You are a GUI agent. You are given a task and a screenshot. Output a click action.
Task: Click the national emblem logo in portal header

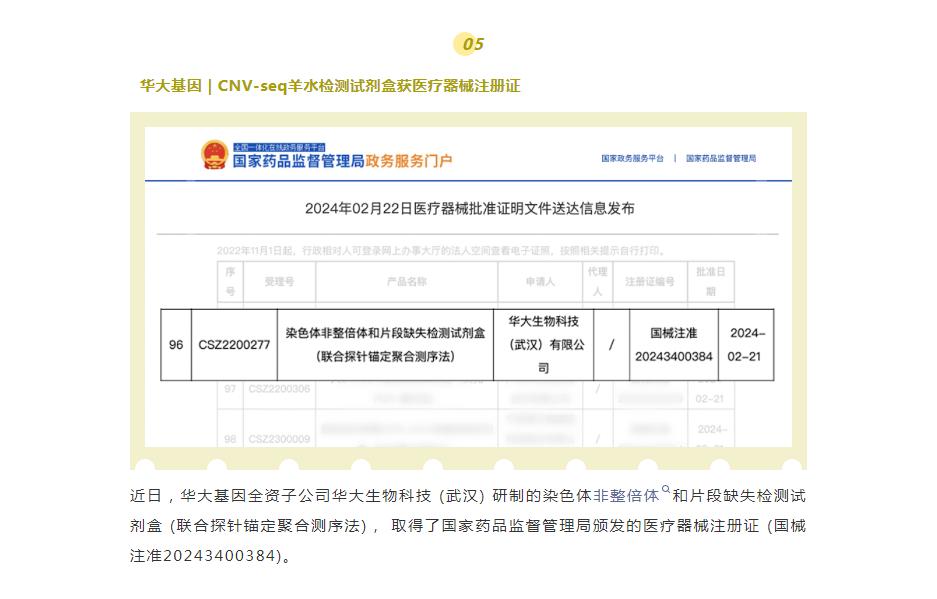pyautogui.click(x=215, y=155)
